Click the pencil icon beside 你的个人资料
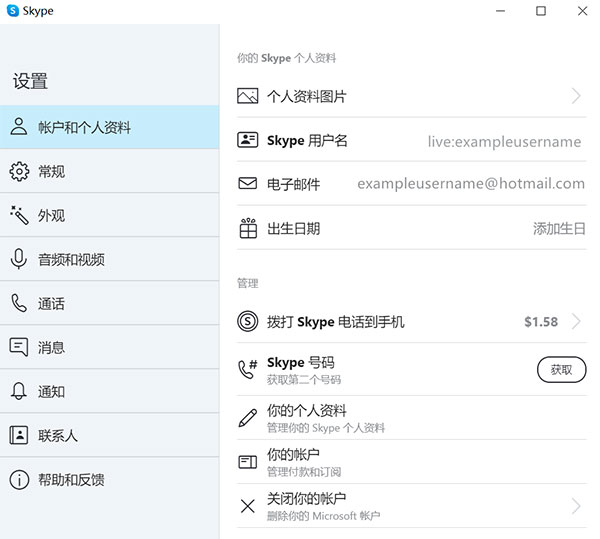Screen dimensions: 600x539 [x=248, y=418]
